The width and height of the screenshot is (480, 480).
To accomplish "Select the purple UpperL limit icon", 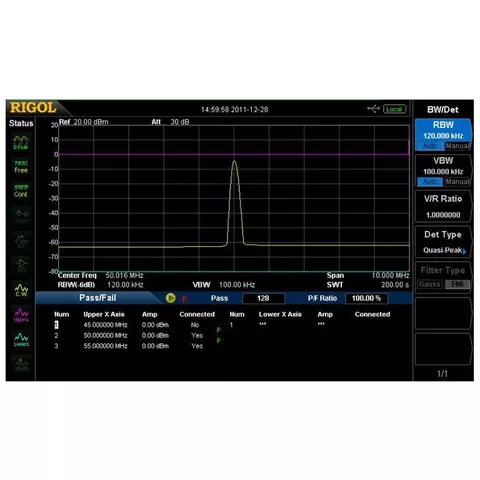I will (x=21, y=315).
